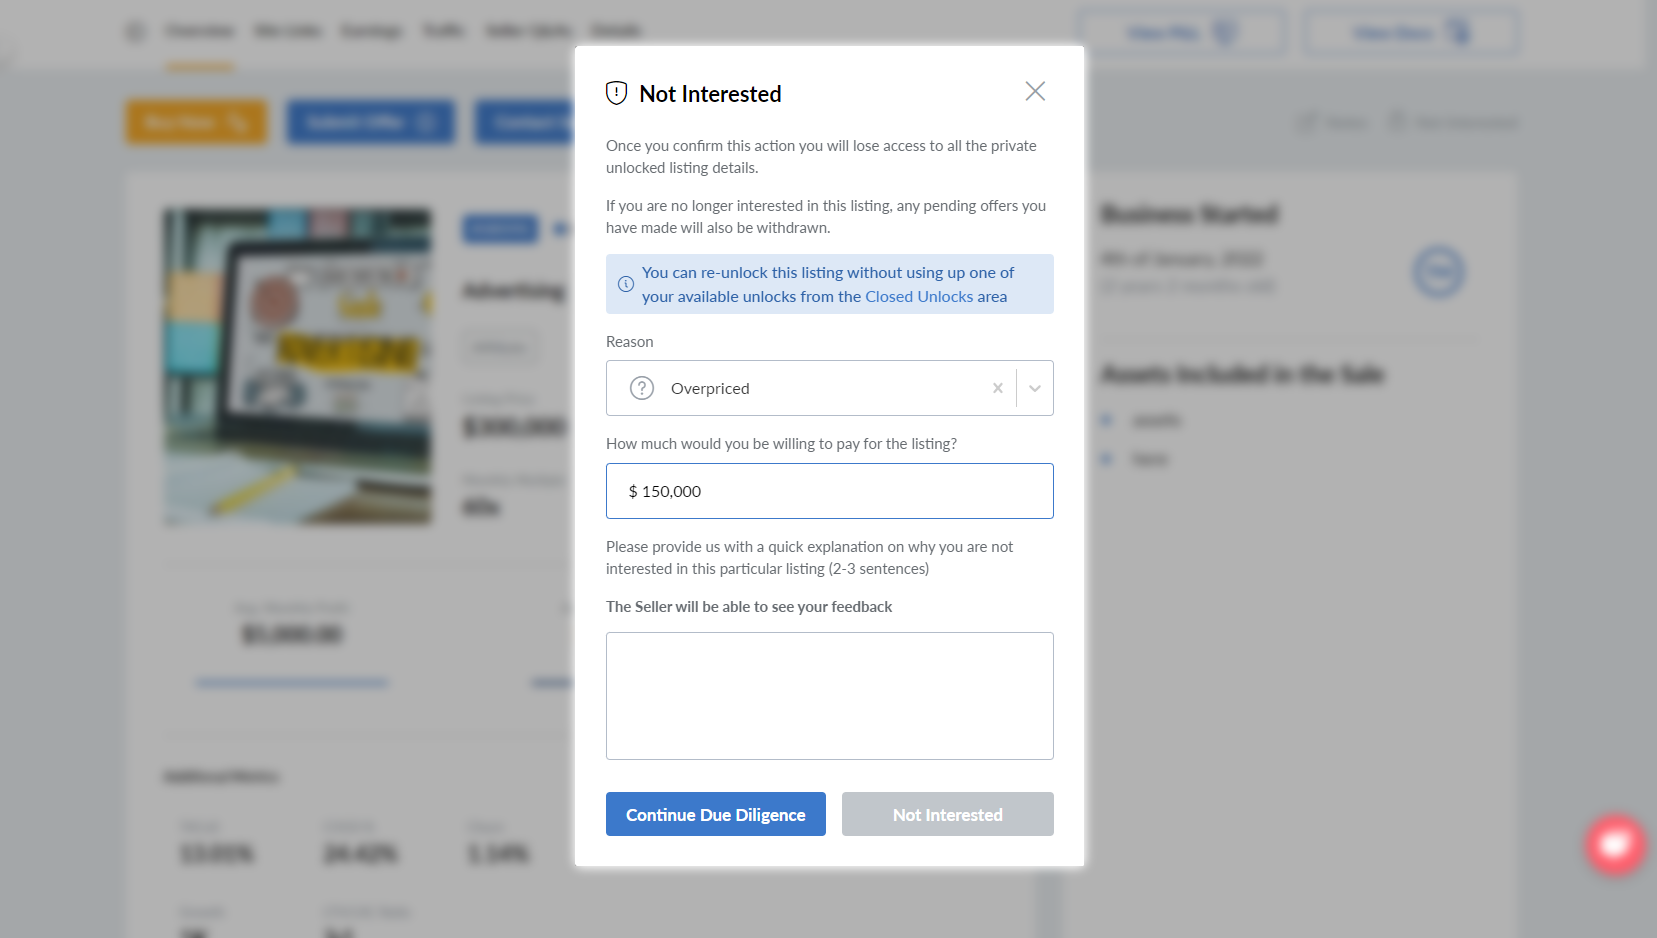The height and width of the screenshot is (938, 1657).
Task: Click the blurred listing thumbnail image
Action: 298,366
